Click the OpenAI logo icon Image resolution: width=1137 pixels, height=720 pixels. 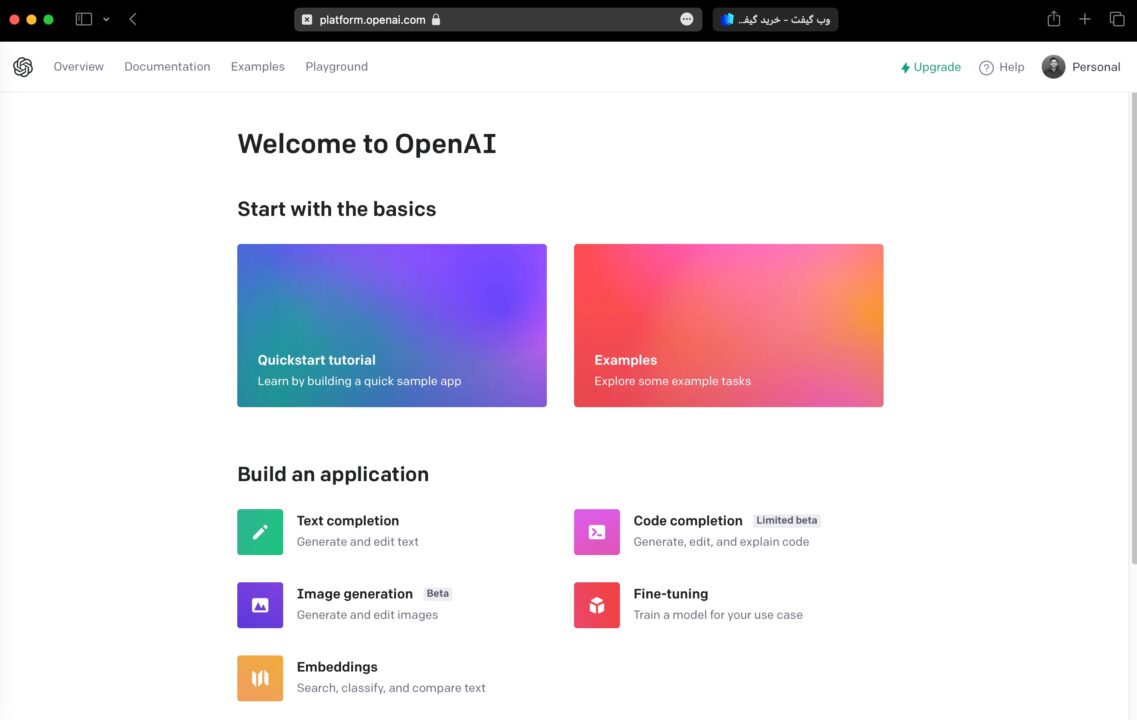[23, 67]
